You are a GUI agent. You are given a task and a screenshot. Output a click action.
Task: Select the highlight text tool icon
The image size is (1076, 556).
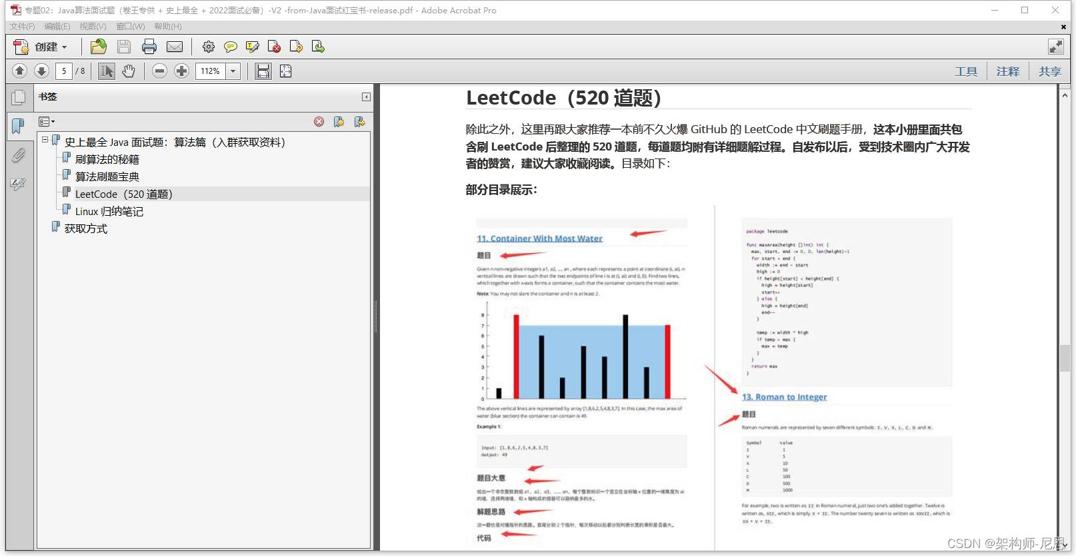pyautogui.click(x=253, y=47)
